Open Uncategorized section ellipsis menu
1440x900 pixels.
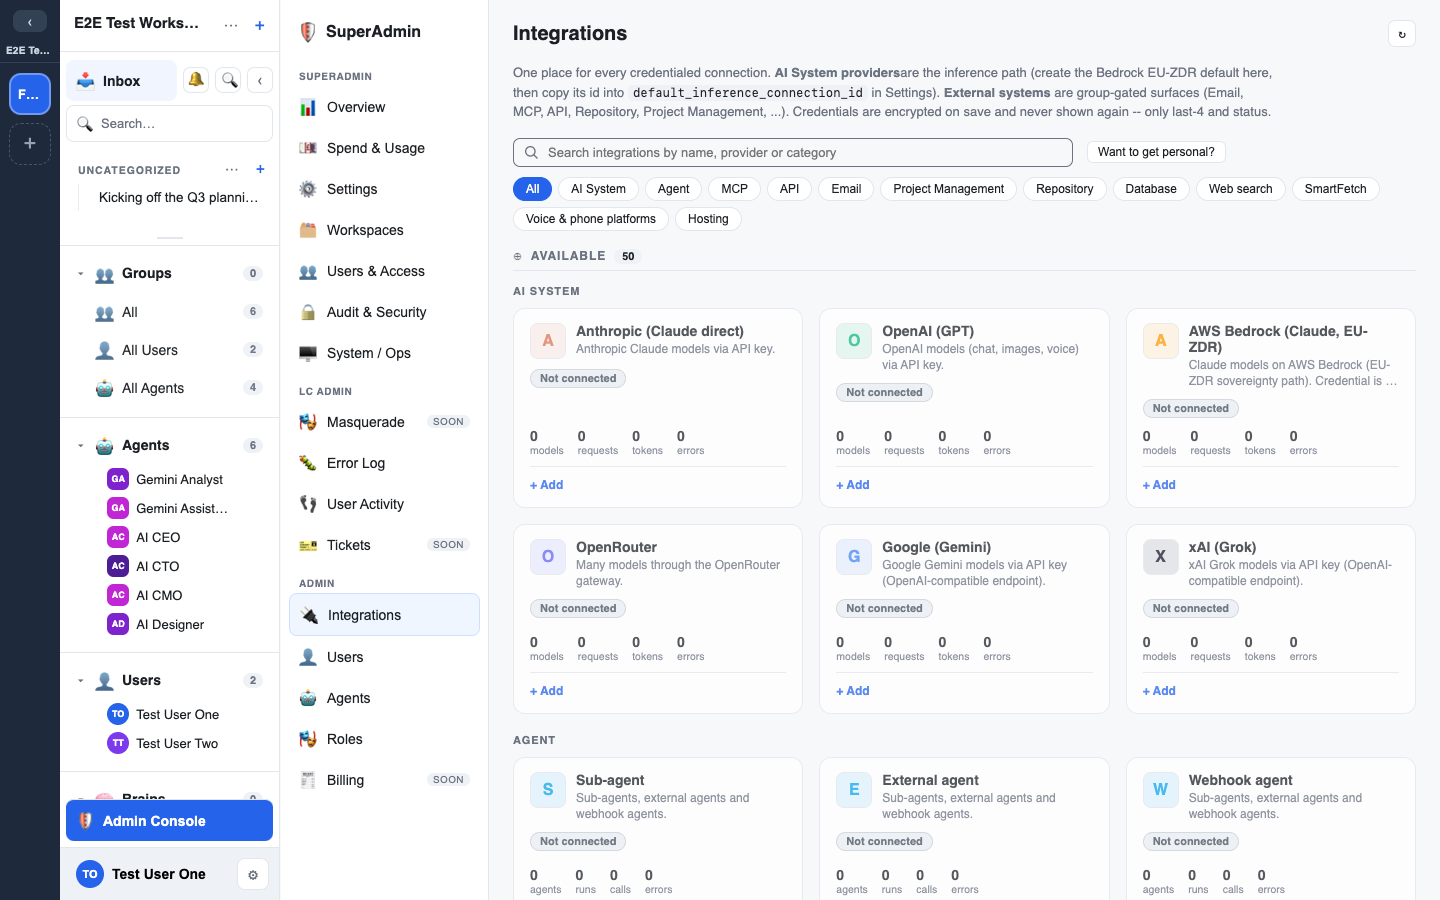[x=232, y=169]
